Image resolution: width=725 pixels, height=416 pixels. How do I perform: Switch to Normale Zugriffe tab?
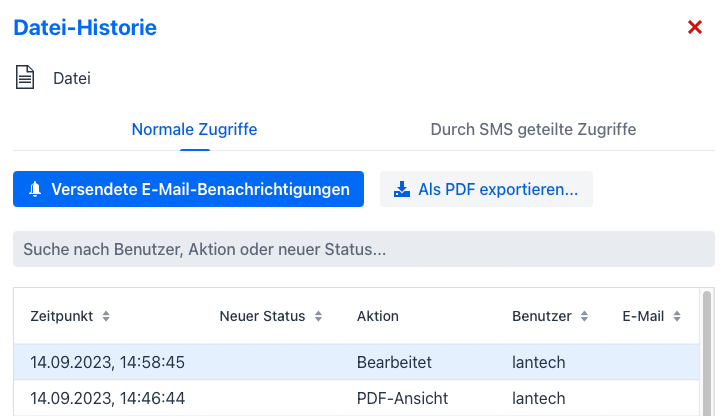tap(194, 130)
